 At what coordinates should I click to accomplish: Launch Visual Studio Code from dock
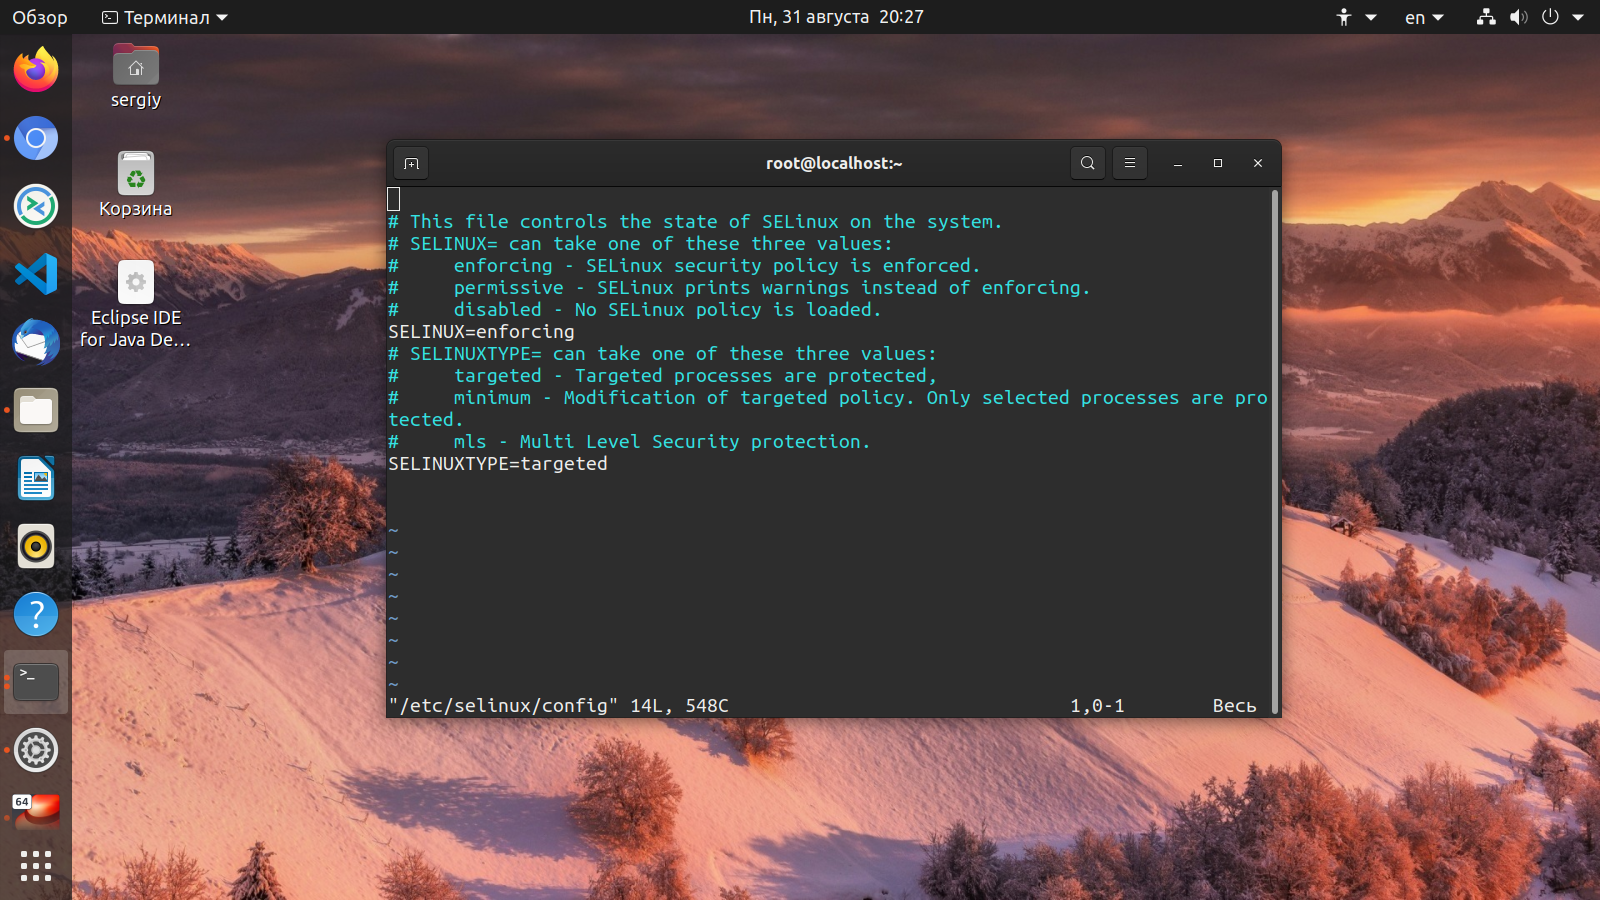(36, 274)
